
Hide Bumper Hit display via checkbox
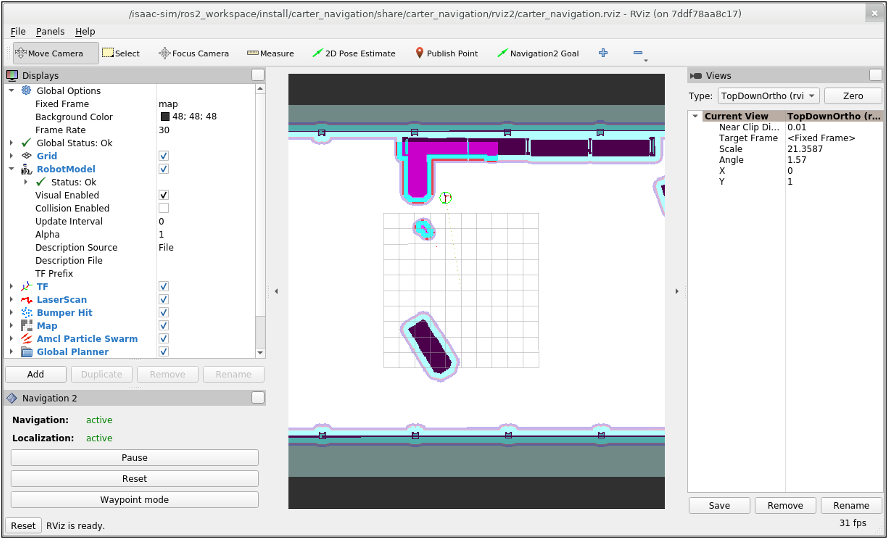[163, 312]
